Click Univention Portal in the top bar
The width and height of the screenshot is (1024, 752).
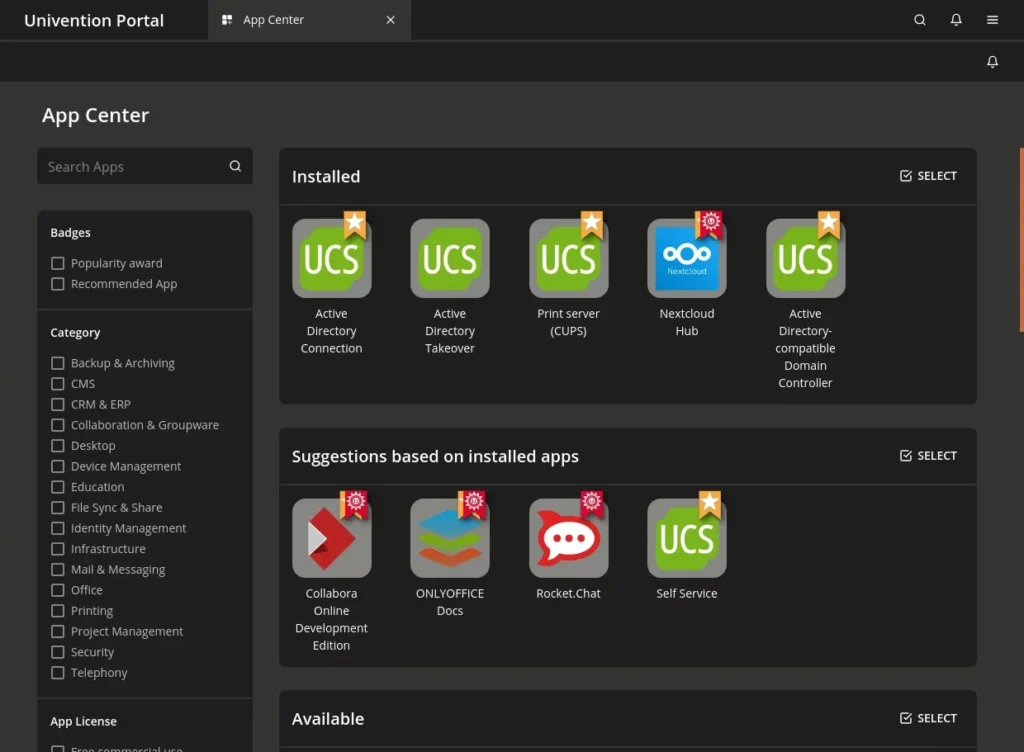click(94, 19)
